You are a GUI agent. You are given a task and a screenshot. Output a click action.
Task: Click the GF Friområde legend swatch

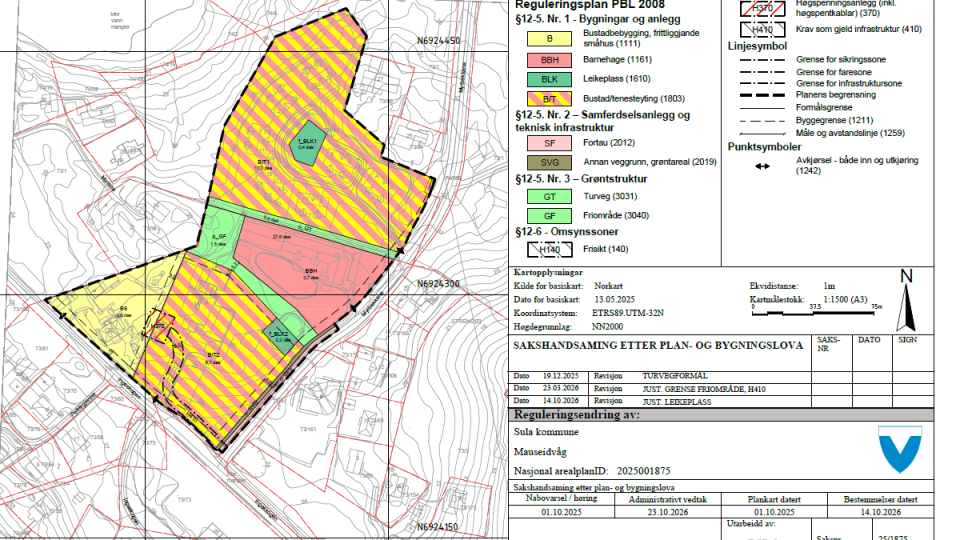(x=549, y=216)
